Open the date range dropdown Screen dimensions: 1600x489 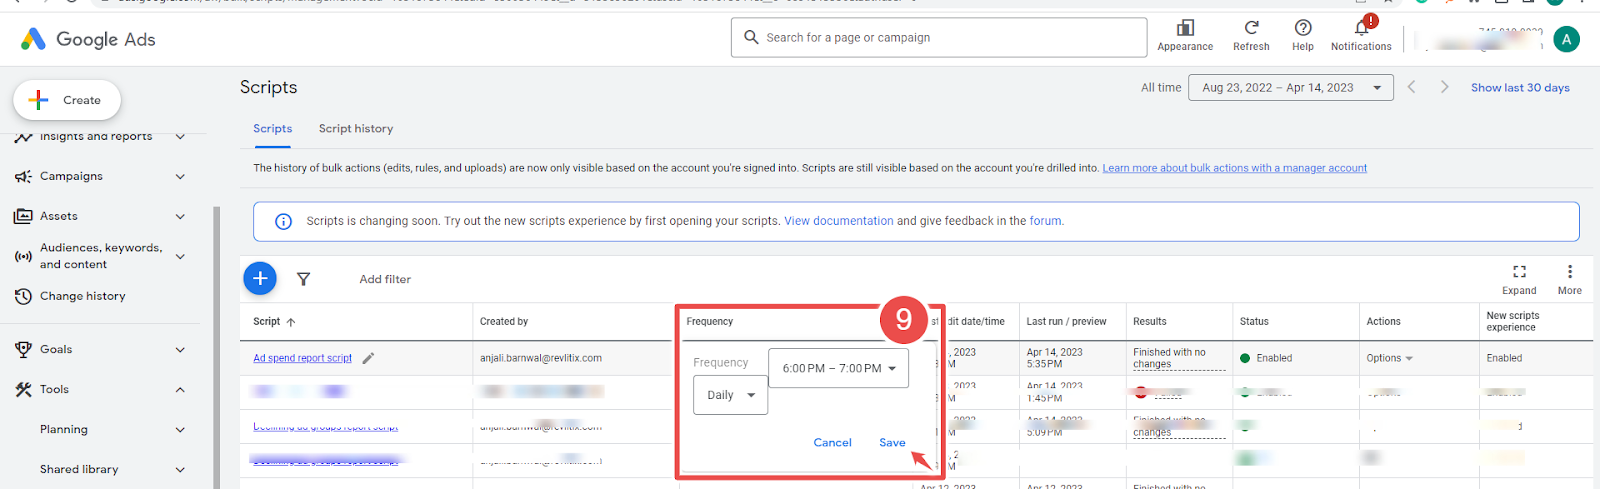(x=1293, y=88)
